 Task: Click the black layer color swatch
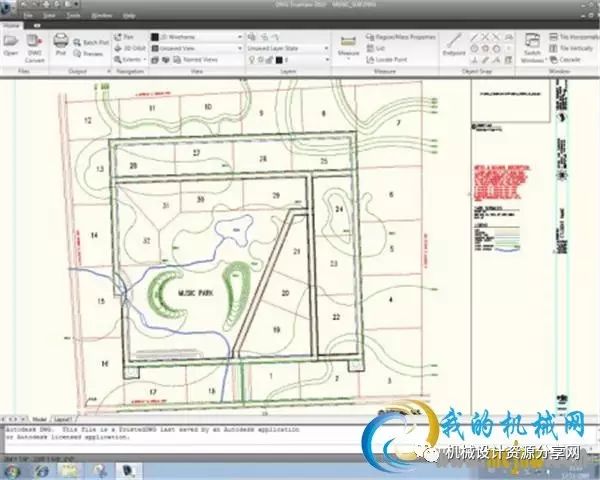pyautogui.click(x=278, y=60)
